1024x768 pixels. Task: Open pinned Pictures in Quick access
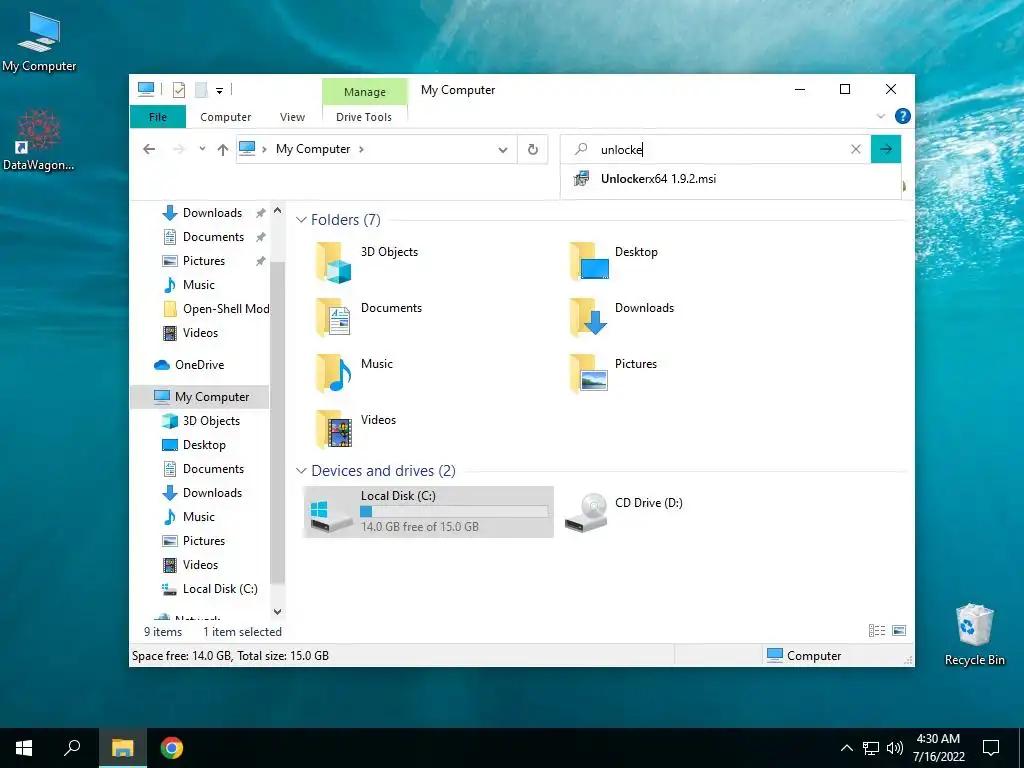point(204,261)
